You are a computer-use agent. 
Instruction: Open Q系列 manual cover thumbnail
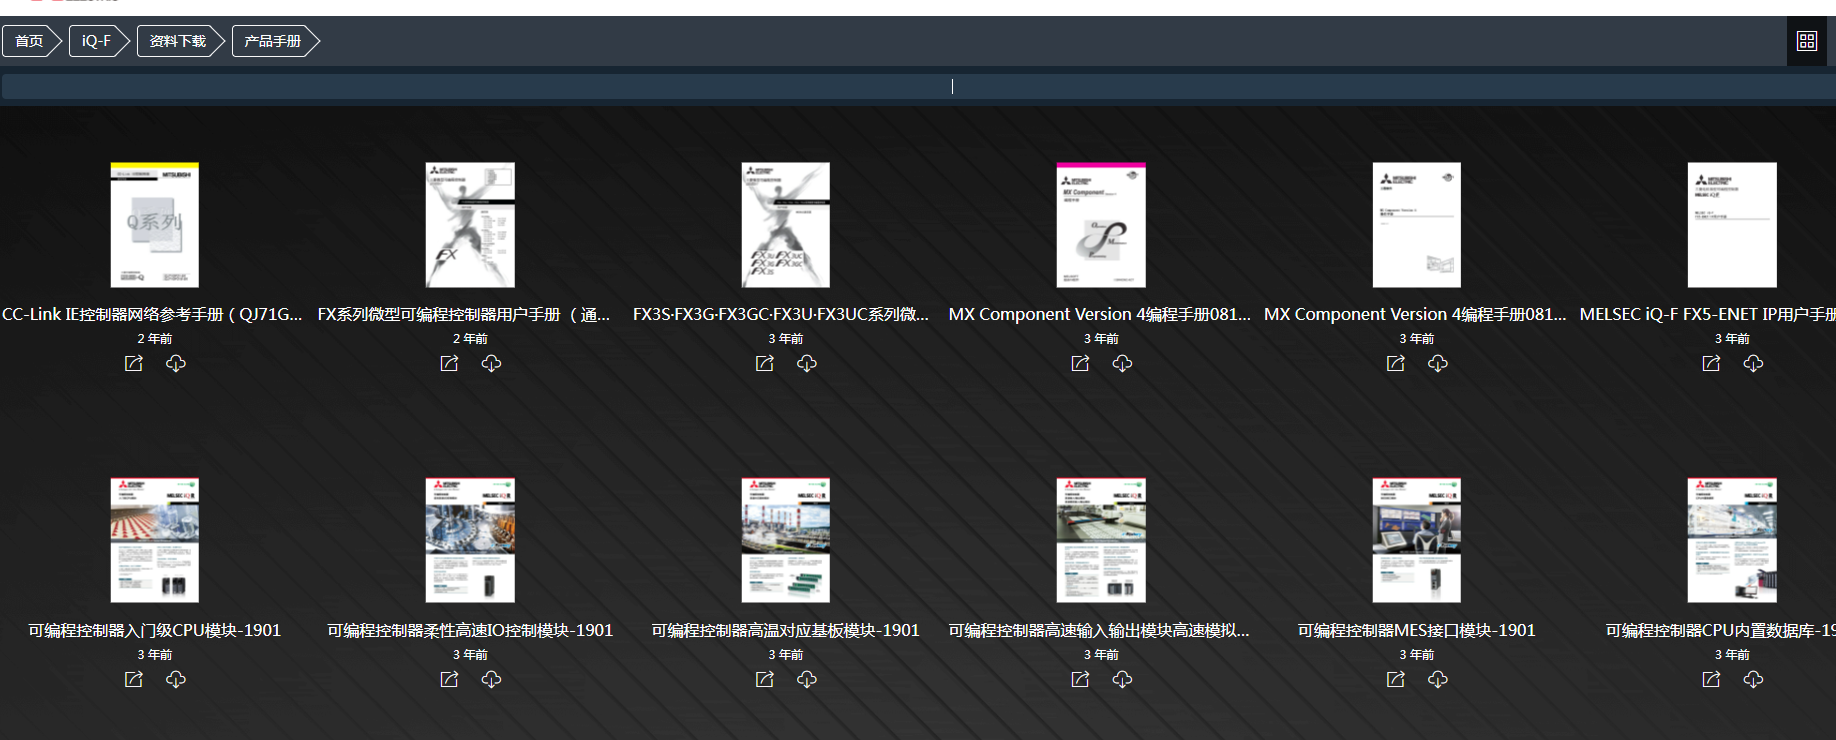click(154, 225)
